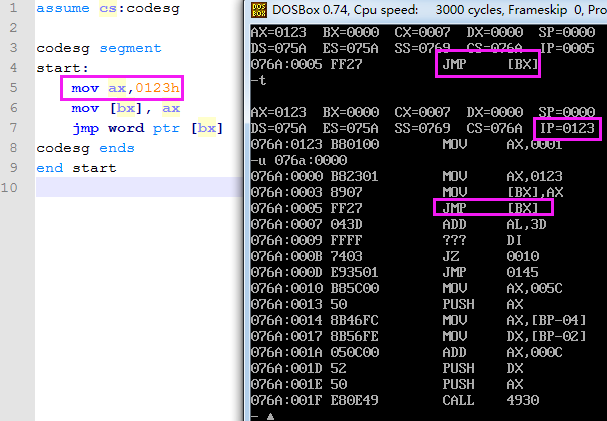Click 'jmp word ptr [bx]' line
The width and height of the screenshot is (607, 421).
point(147,128)
